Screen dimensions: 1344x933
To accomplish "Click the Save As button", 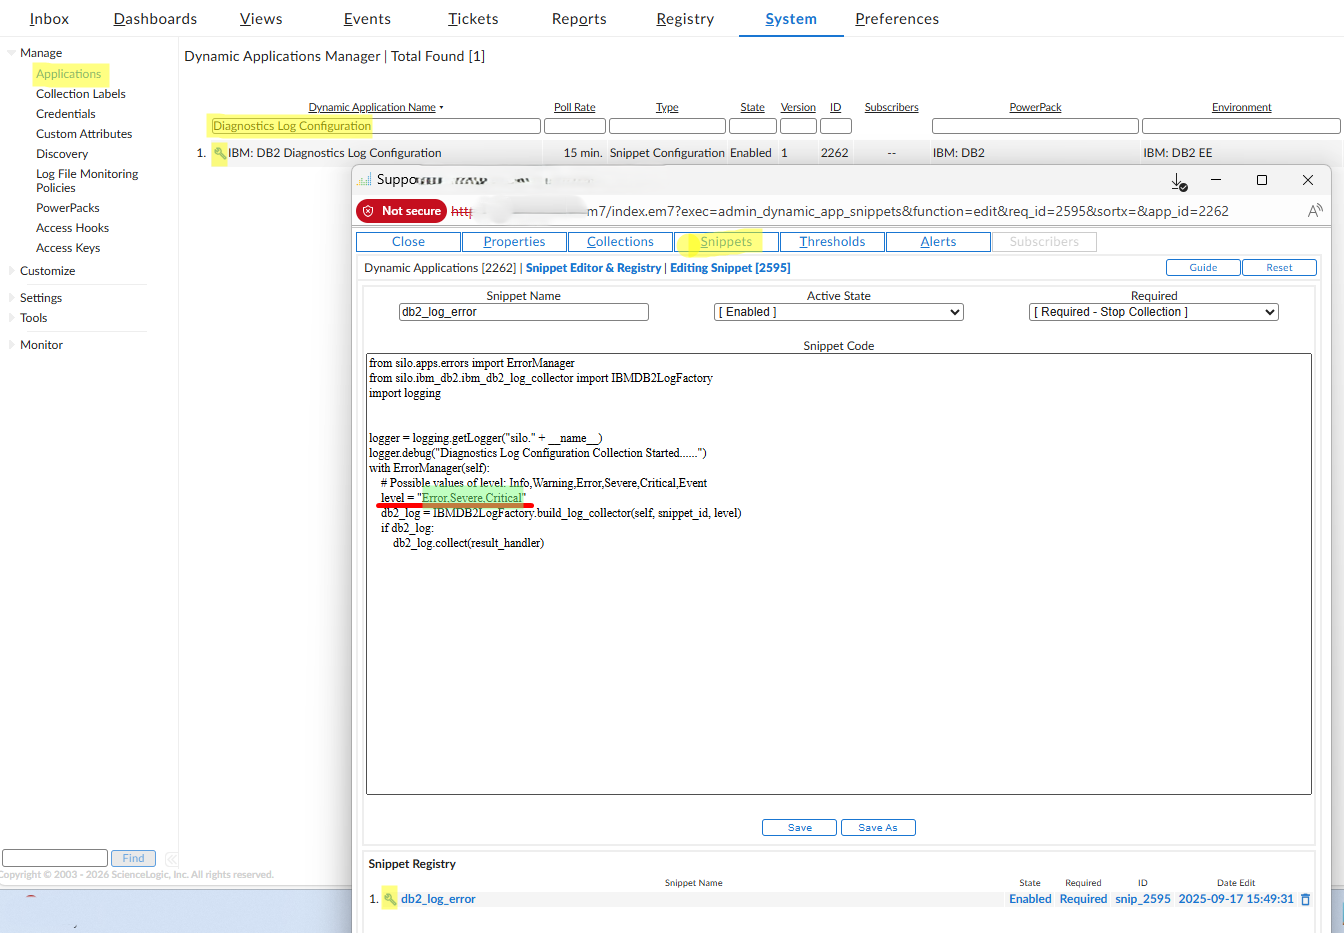I will (878, 828).
